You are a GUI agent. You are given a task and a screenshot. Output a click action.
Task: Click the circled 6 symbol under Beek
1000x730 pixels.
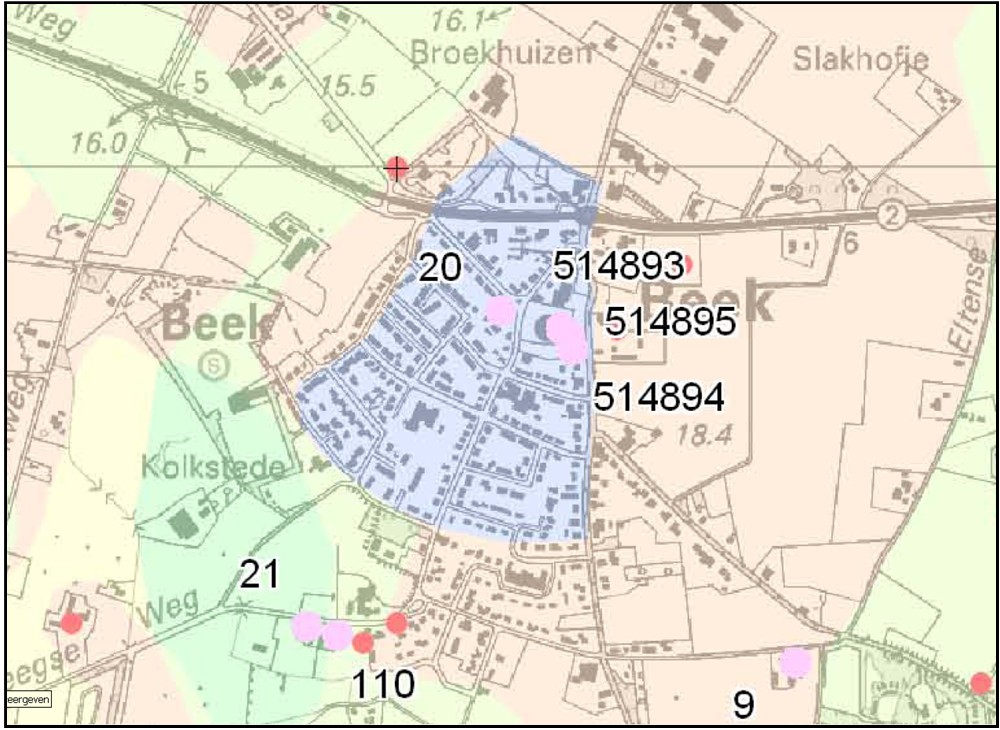[215, 365]
